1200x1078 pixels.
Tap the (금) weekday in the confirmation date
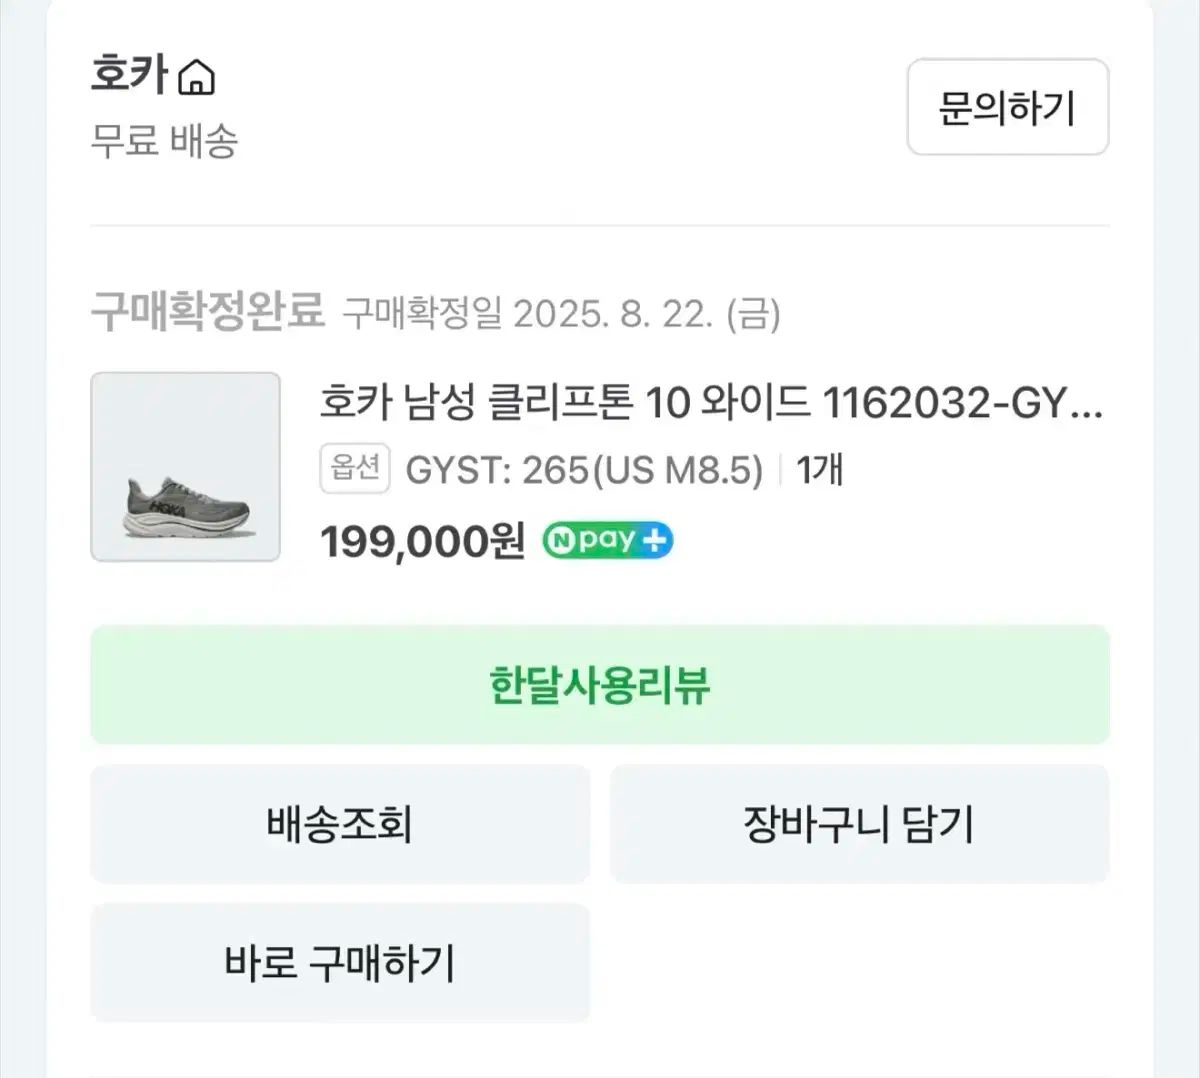[753, 314]
